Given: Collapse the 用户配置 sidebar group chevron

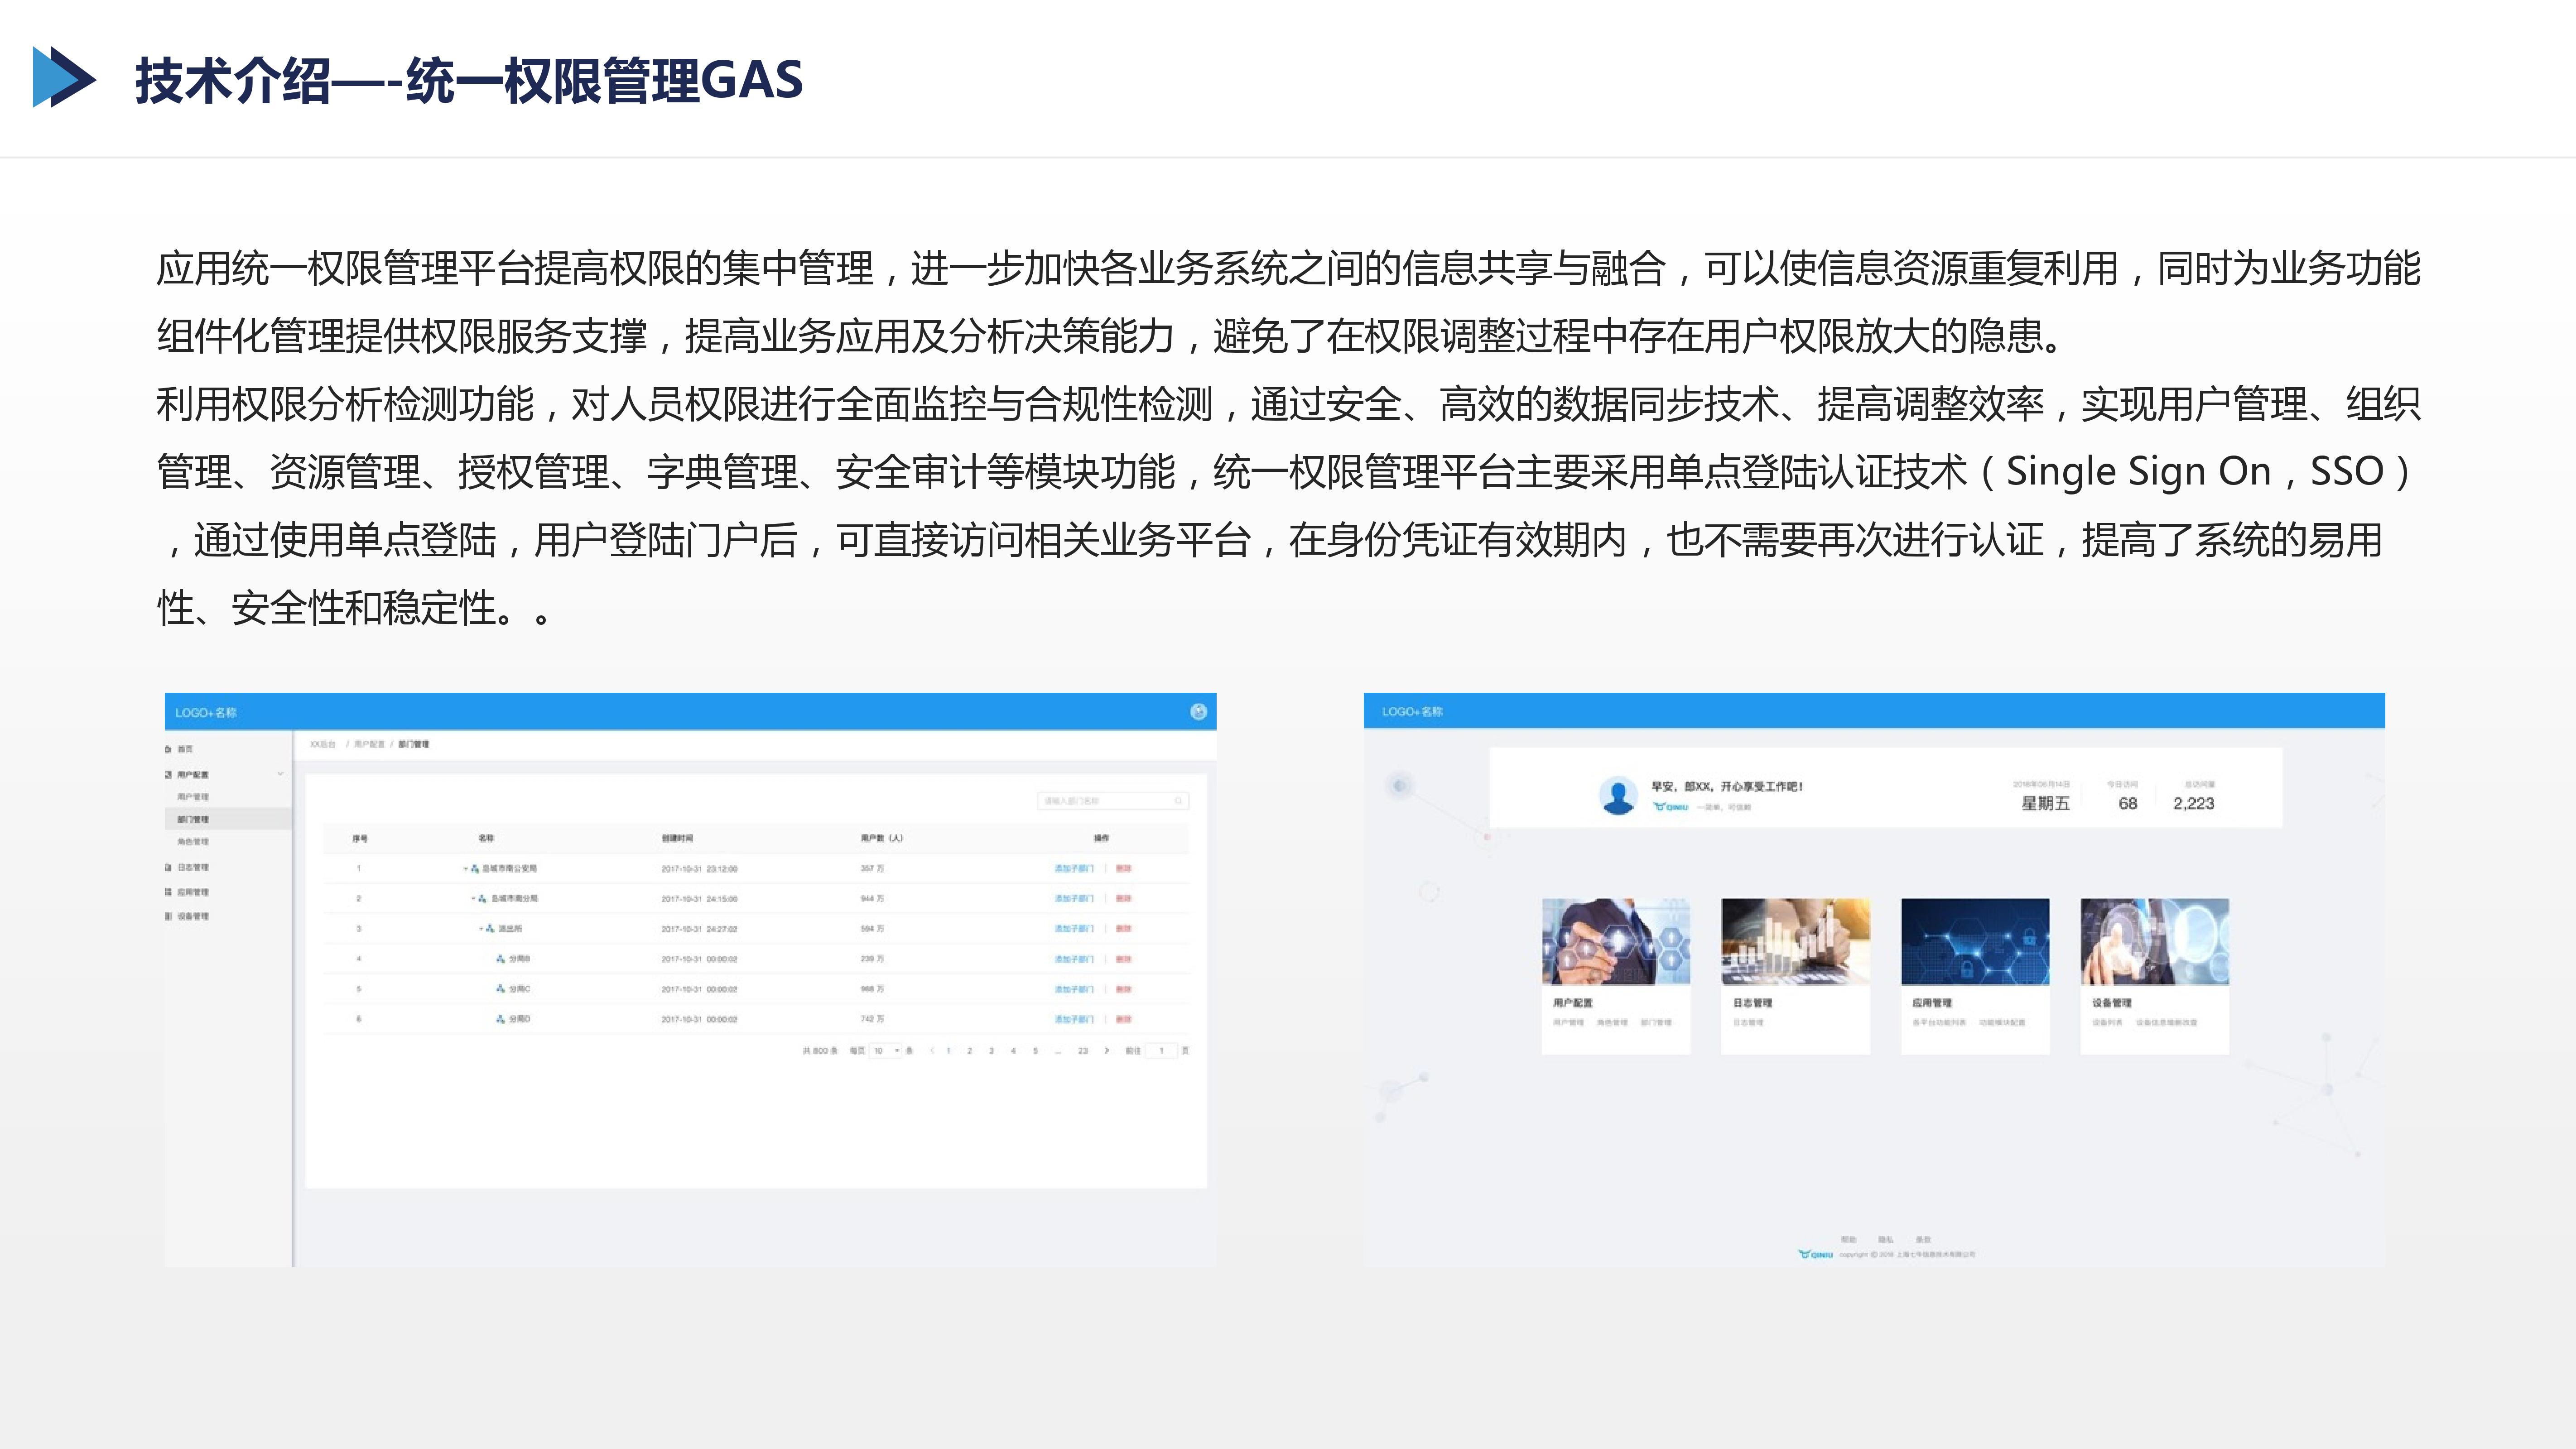Looking at the screenshot, I should pyautogui.click(x=281, y=774).
